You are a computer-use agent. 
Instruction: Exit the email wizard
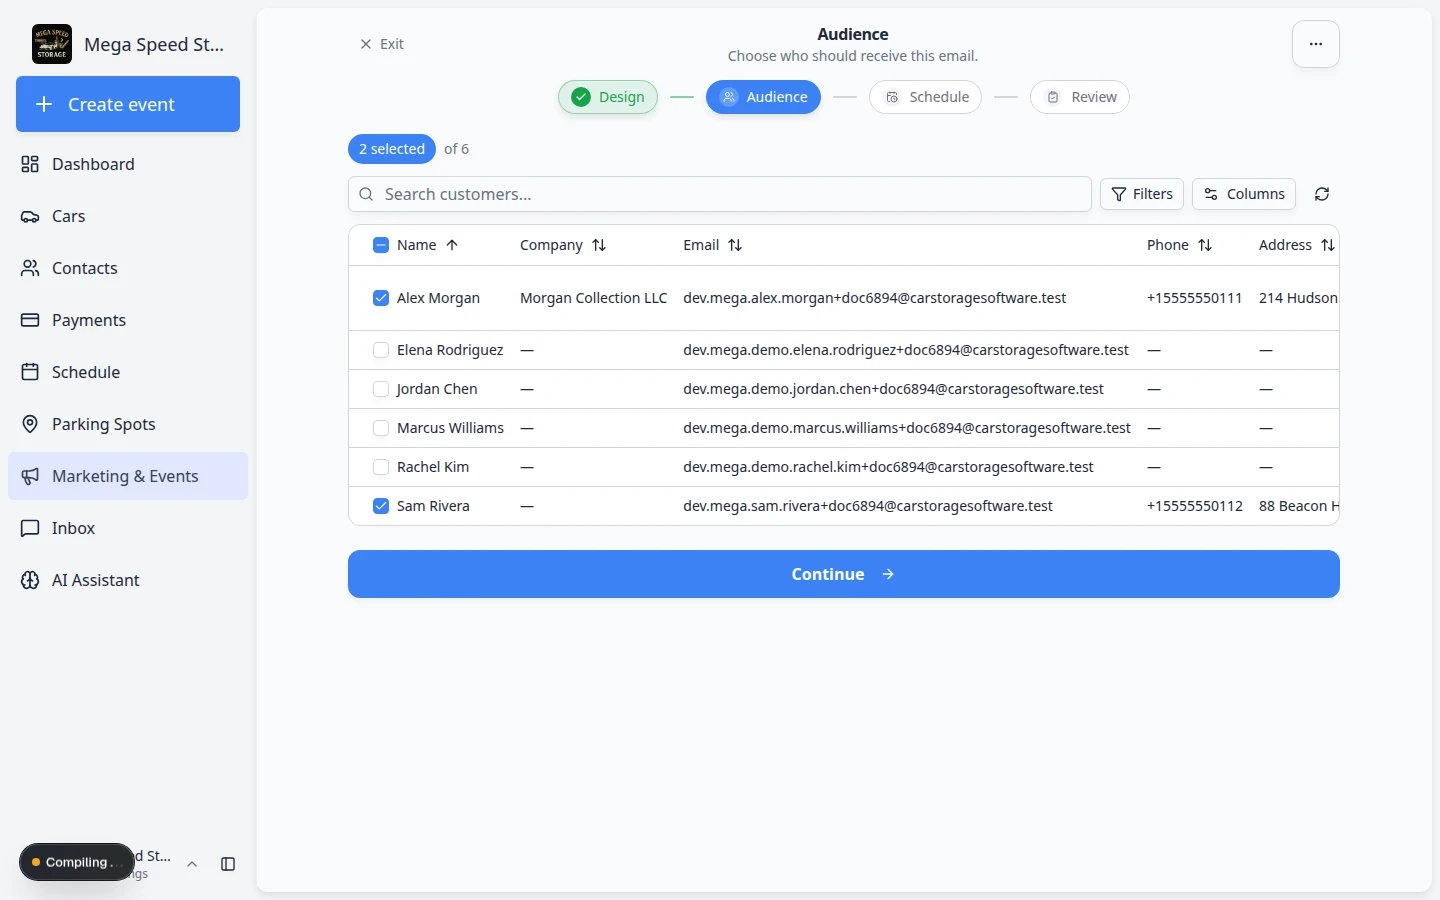pos(381,44)
